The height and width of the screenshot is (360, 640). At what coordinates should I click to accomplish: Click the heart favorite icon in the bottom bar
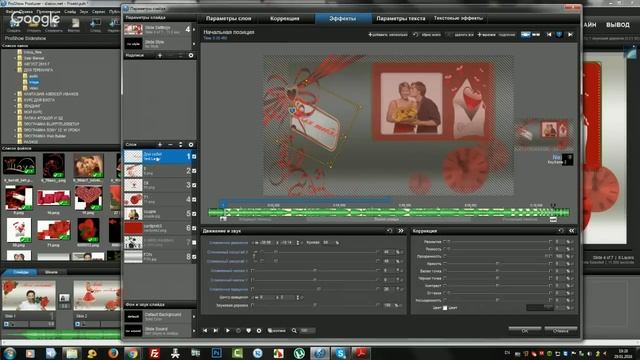(x=249, y=330)
